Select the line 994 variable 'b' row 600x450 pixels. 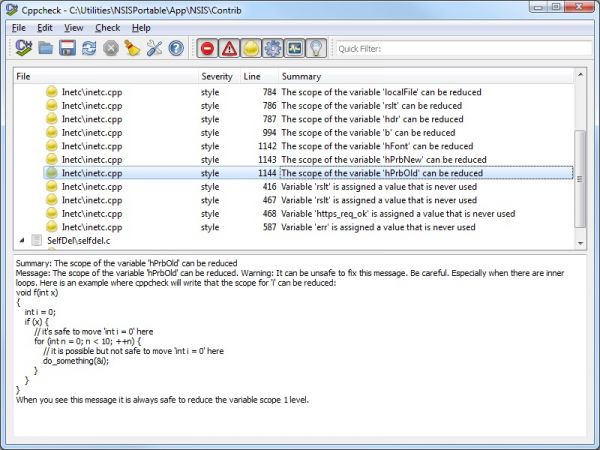[x=309, y=132]
